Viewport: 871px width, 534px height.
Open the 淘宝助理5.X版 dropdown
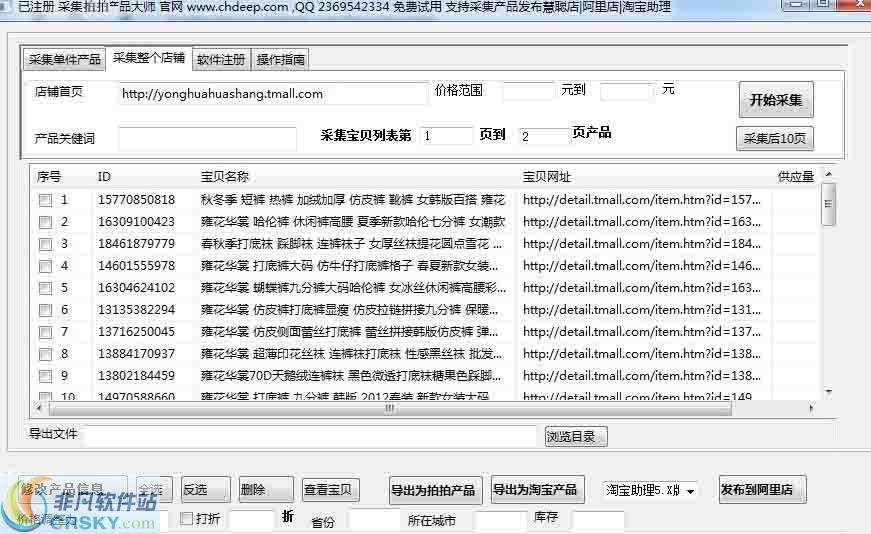click(650, 491)
